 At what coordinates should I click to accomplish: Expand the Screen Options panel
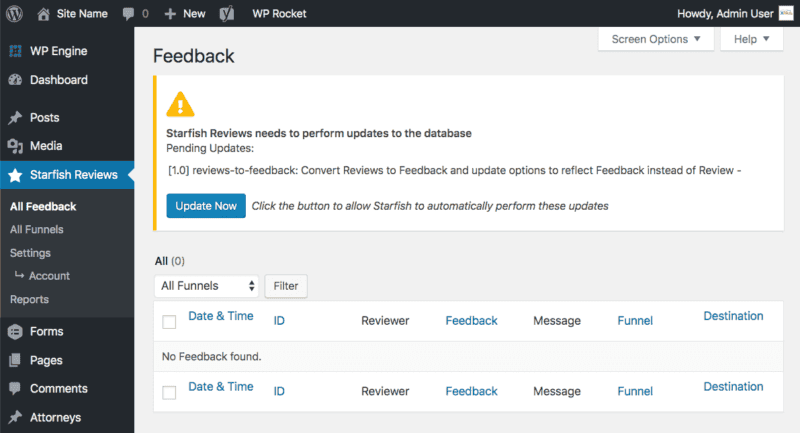(x=656, y=39)
